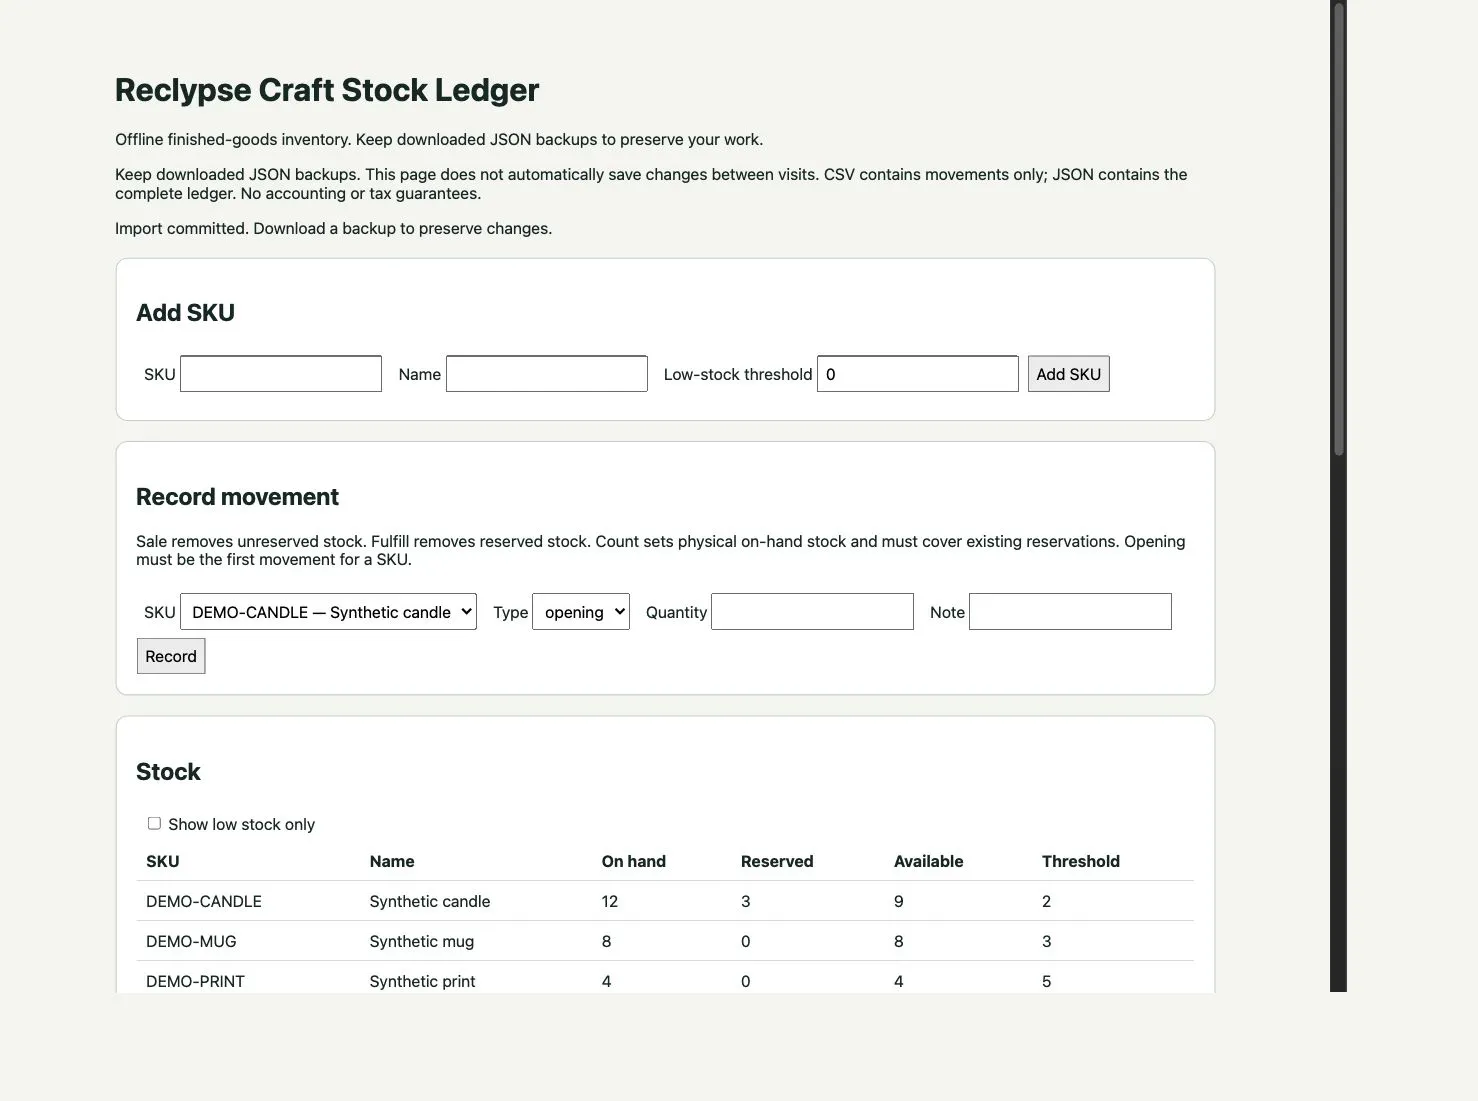Click the Stock section heading

(168, 772)
